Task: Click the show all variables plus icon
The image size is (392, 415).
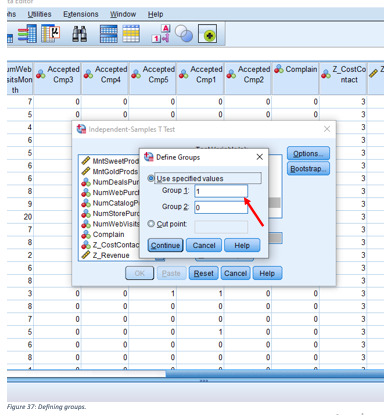Action: click(x=207, y=34)
